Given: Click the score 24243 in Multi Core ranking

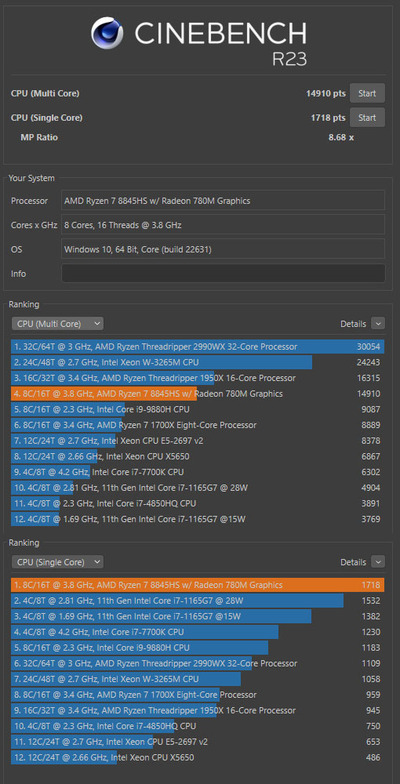Looking at the screenshot, I should coord(368,362).
